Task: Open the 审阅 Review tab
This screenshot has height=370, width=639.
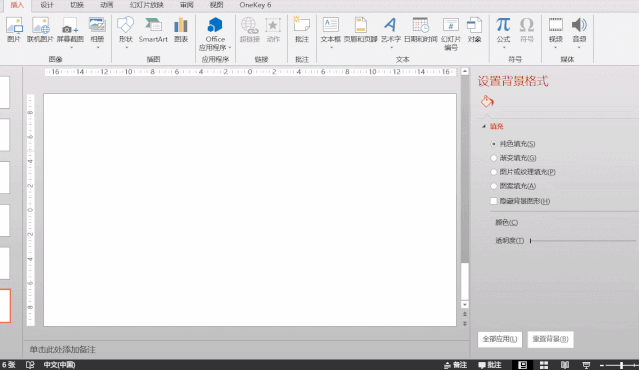Action: click(x=187, y=5)
